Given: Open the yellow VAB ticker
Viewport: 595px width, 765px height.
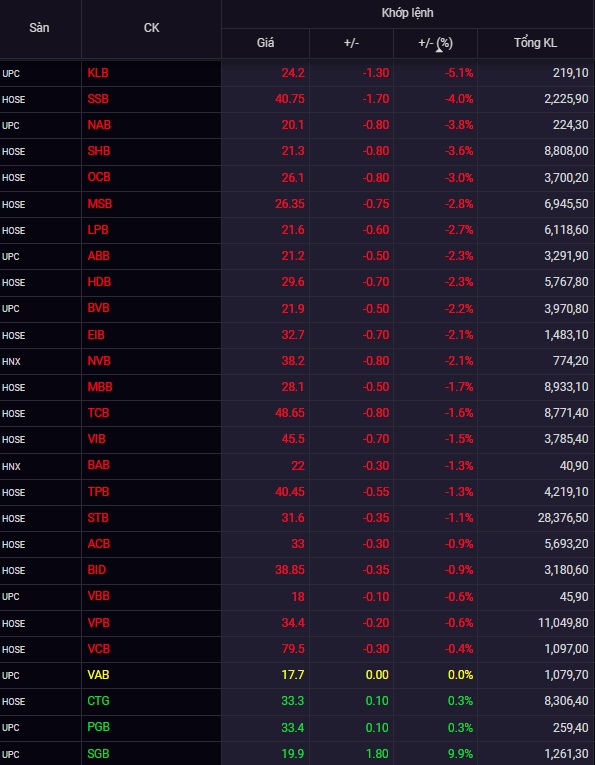Looking at the screenshot, I should (98, 675).
